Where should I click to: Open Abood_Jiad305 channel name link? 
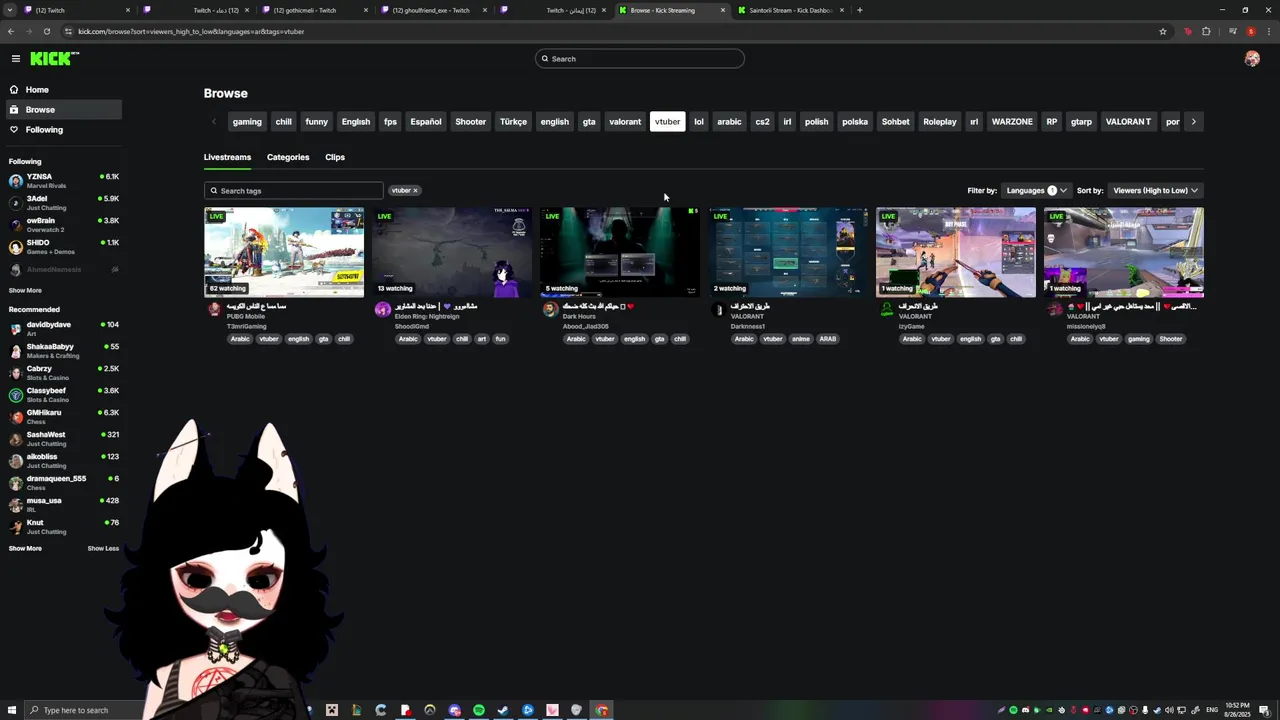click(586, 326)
